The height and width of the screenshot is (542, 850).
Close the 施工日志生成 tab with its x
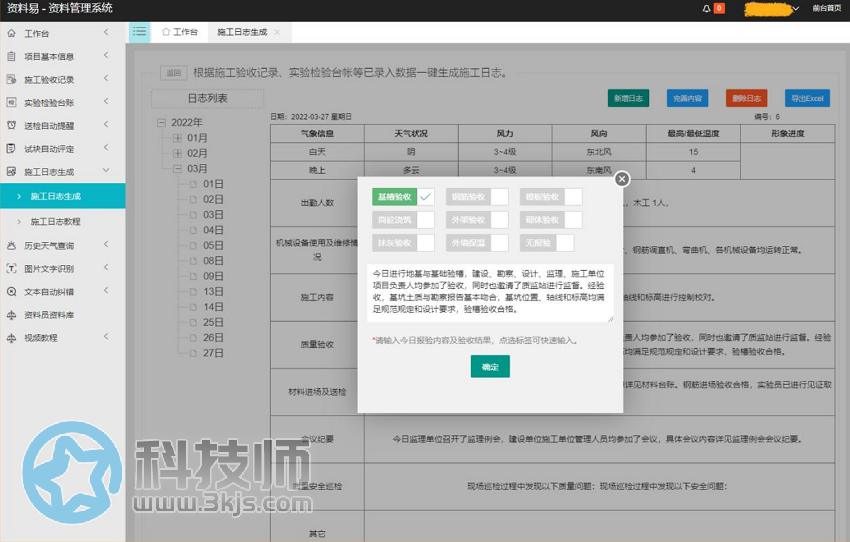pyautogui.click(x=277, y=33)
